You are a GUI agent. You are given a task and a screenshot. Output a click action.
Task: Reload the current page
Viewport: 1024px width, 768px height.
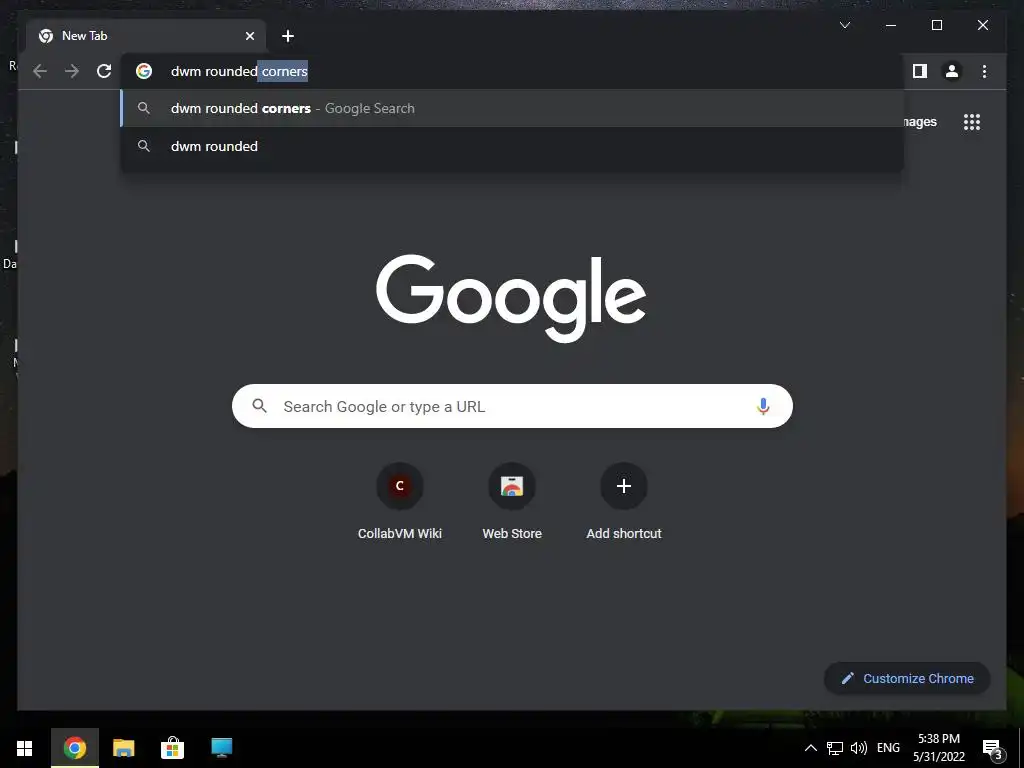[x=104, y=71]
